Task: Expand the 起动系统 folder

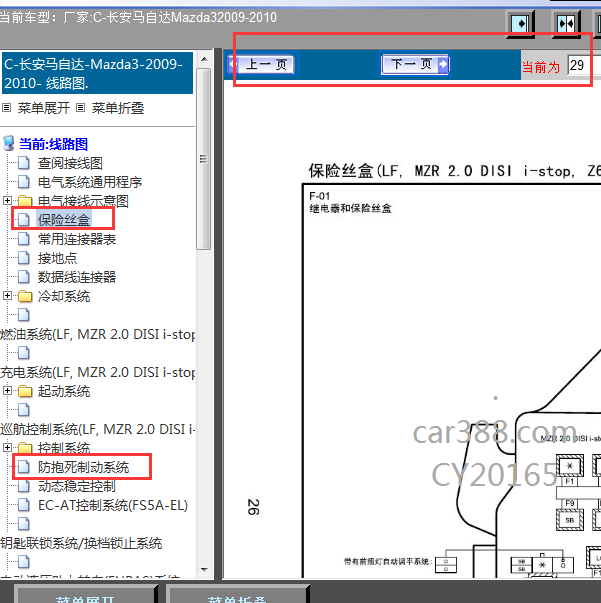Action: tap(7, 391)
